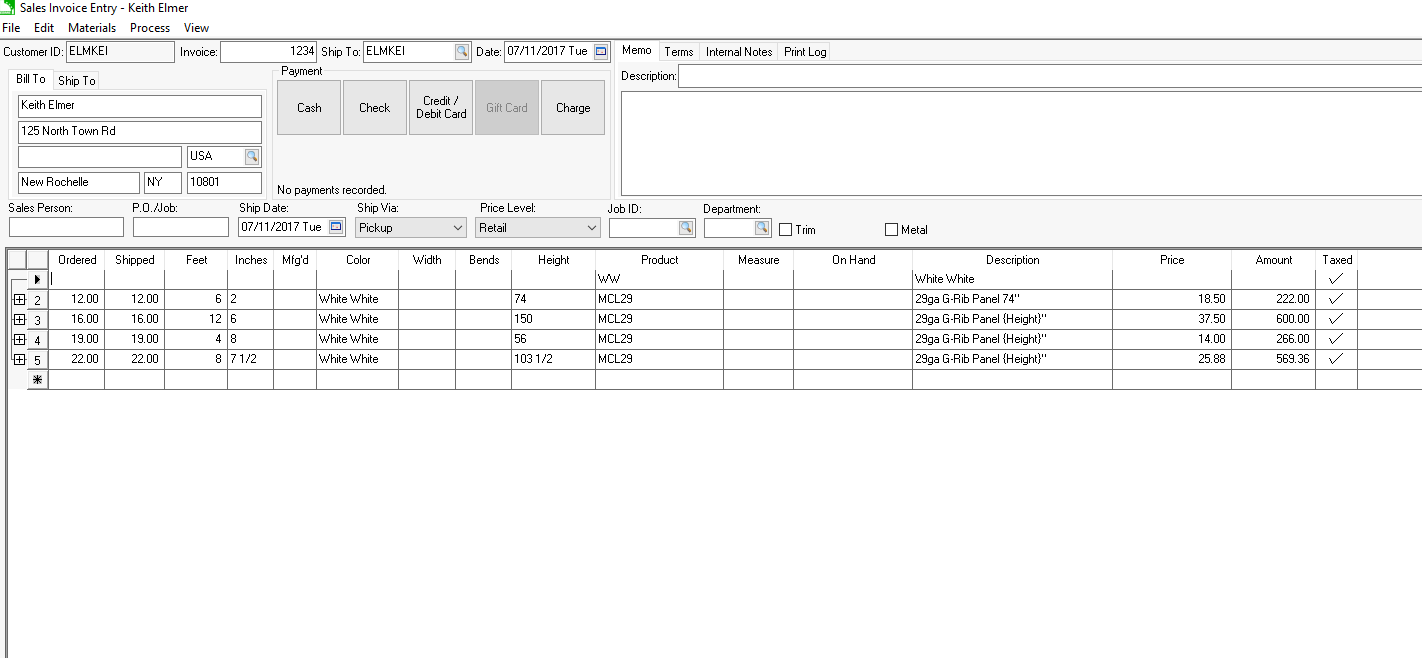This screenshot has width=1422, height=658.
Task: Open the Ship Via dropdown
Action: pos(458,228)
